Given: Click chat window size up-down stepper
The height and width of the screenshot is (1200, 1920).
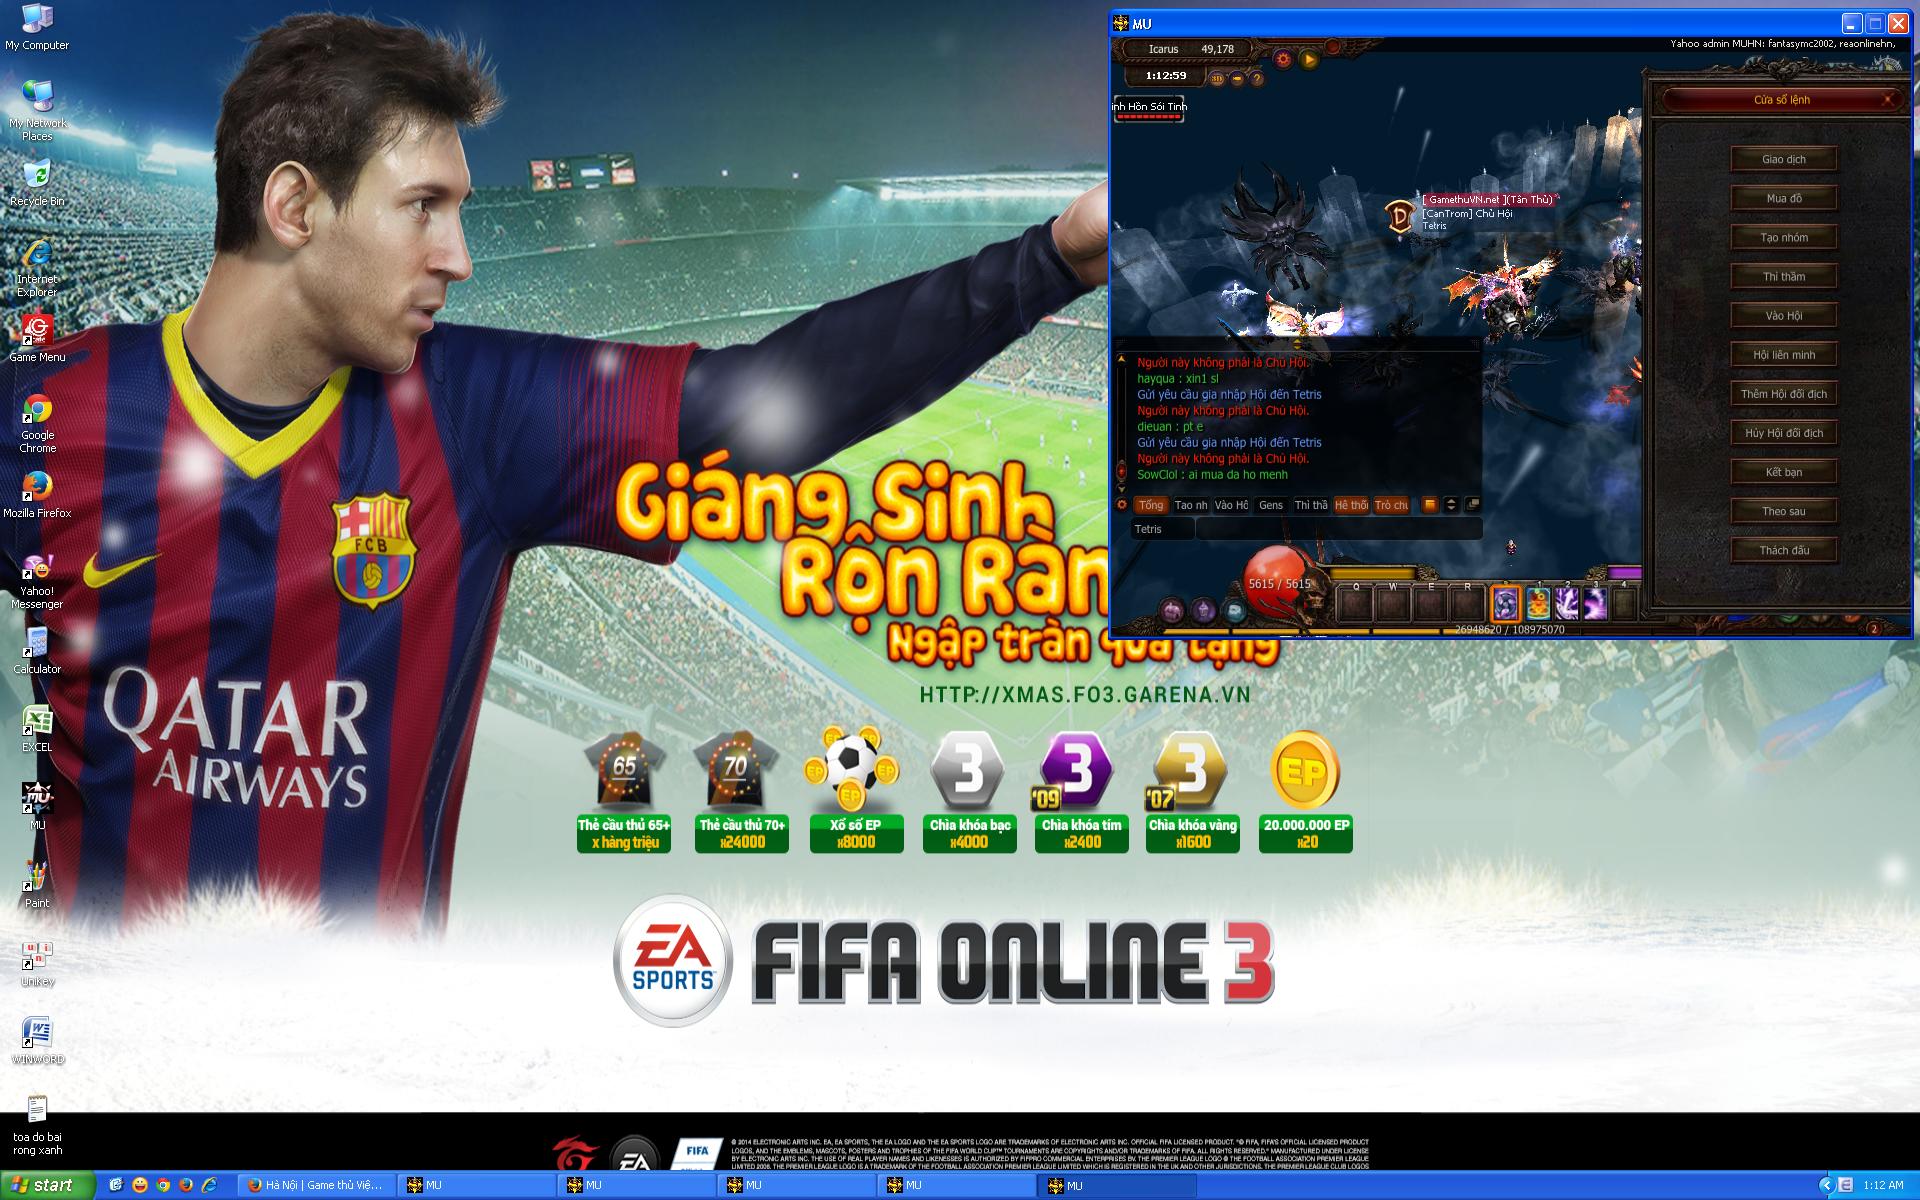Looking at the screenshot, I should click(x=1451, y=505).
